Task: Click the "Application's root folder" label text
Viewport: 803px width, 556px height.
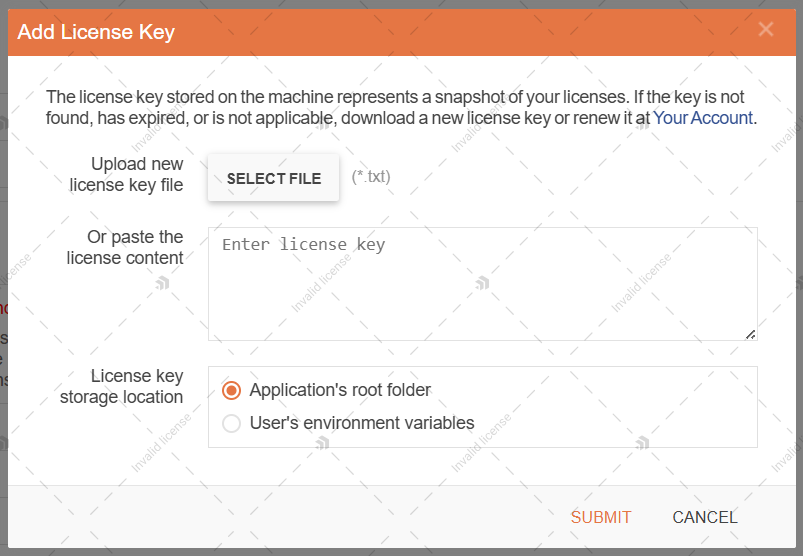Action: coord(340,390)
